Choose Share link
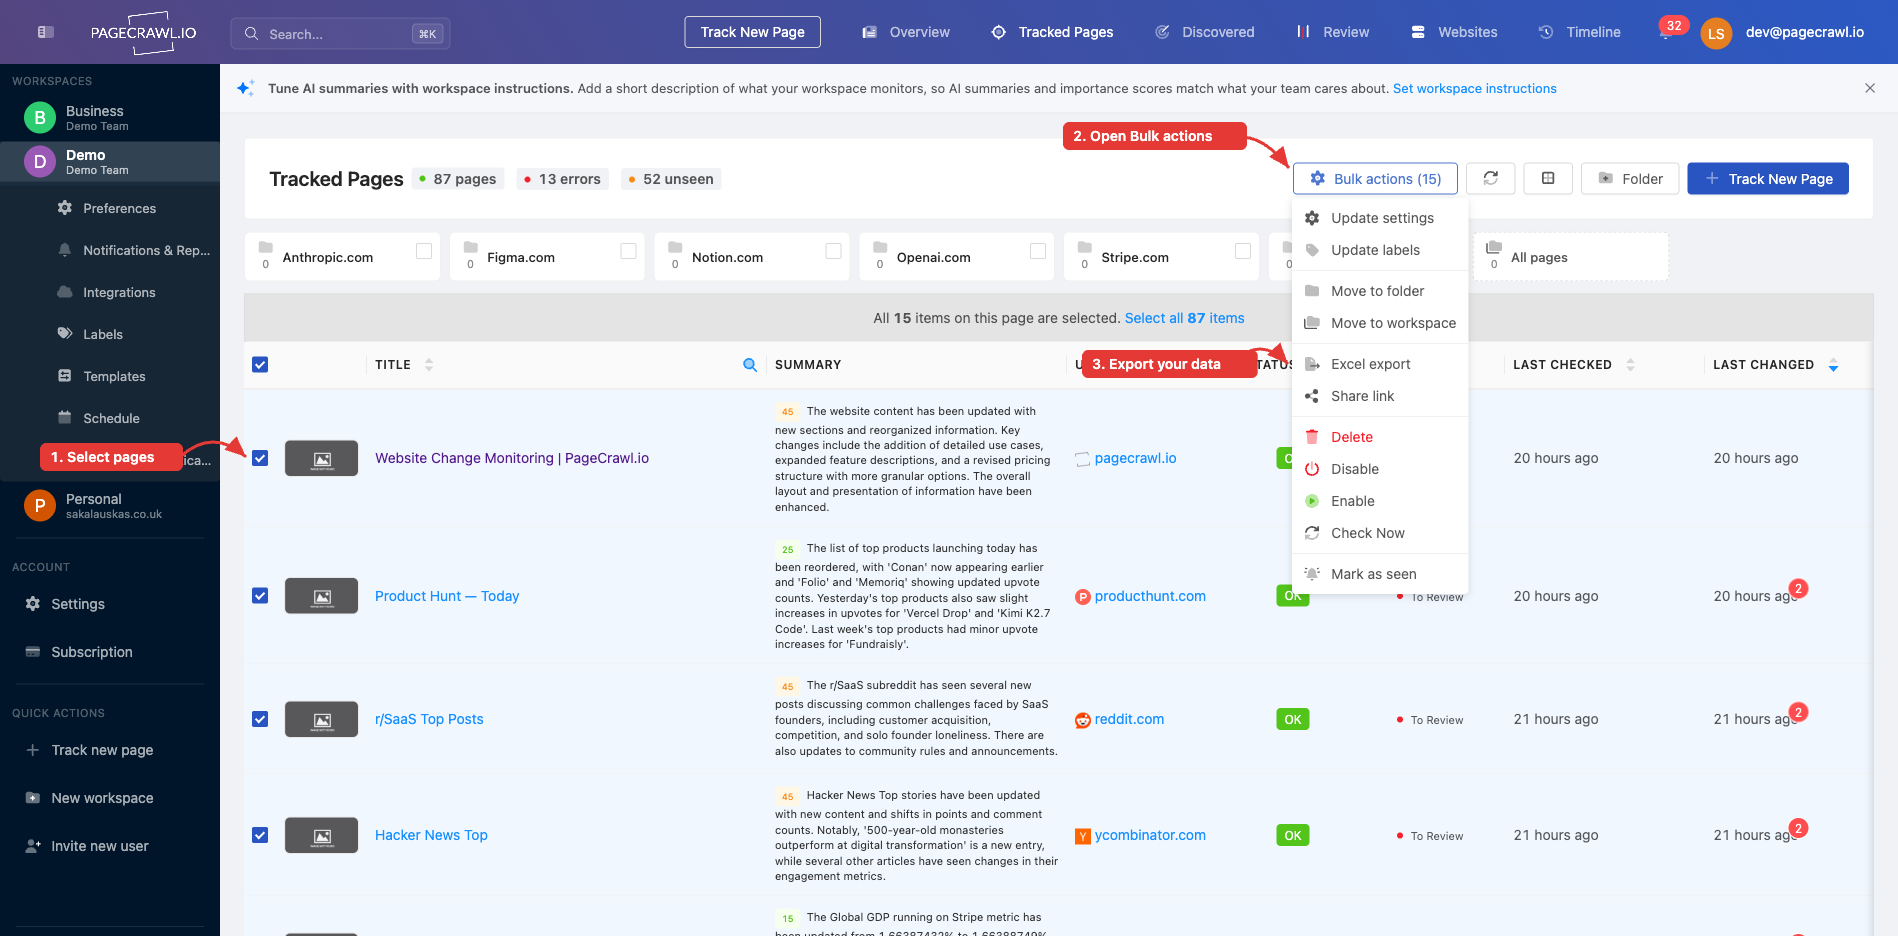This screenshot has width=1898, height=936. tap(1381, 396)
